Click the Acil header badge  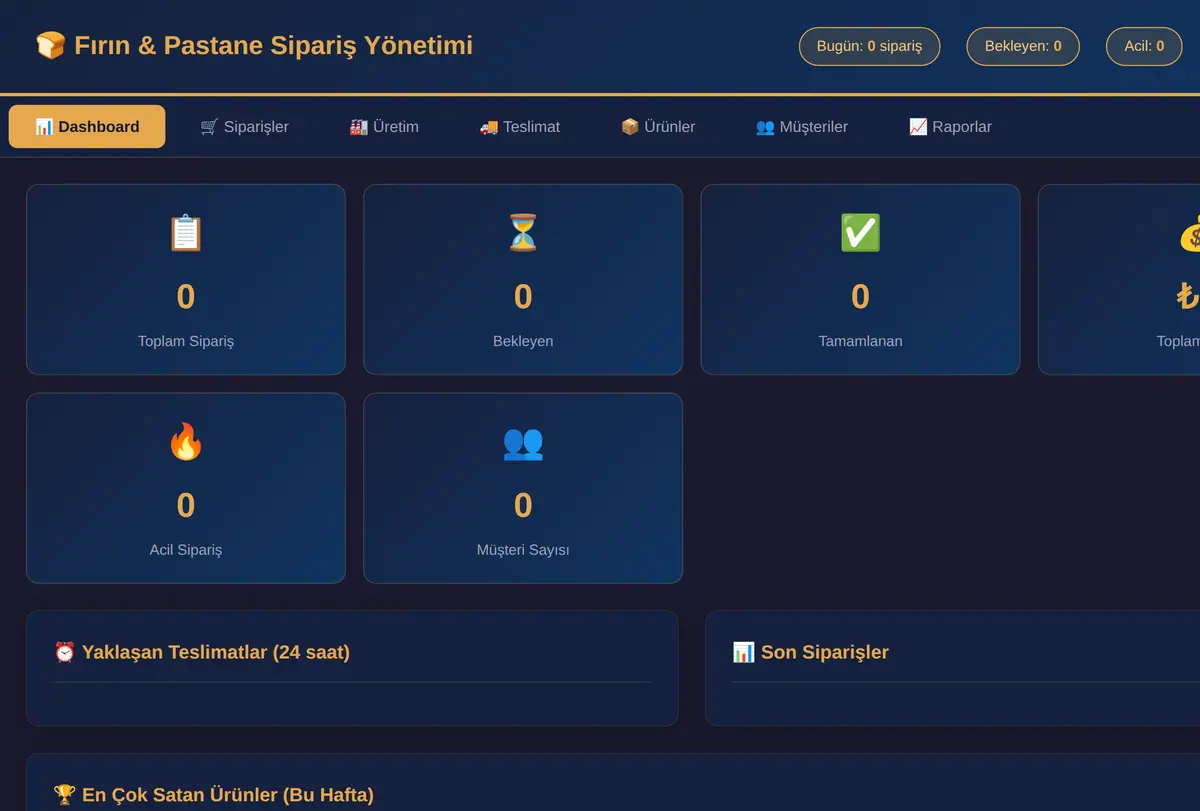(x=1144, y=46)
